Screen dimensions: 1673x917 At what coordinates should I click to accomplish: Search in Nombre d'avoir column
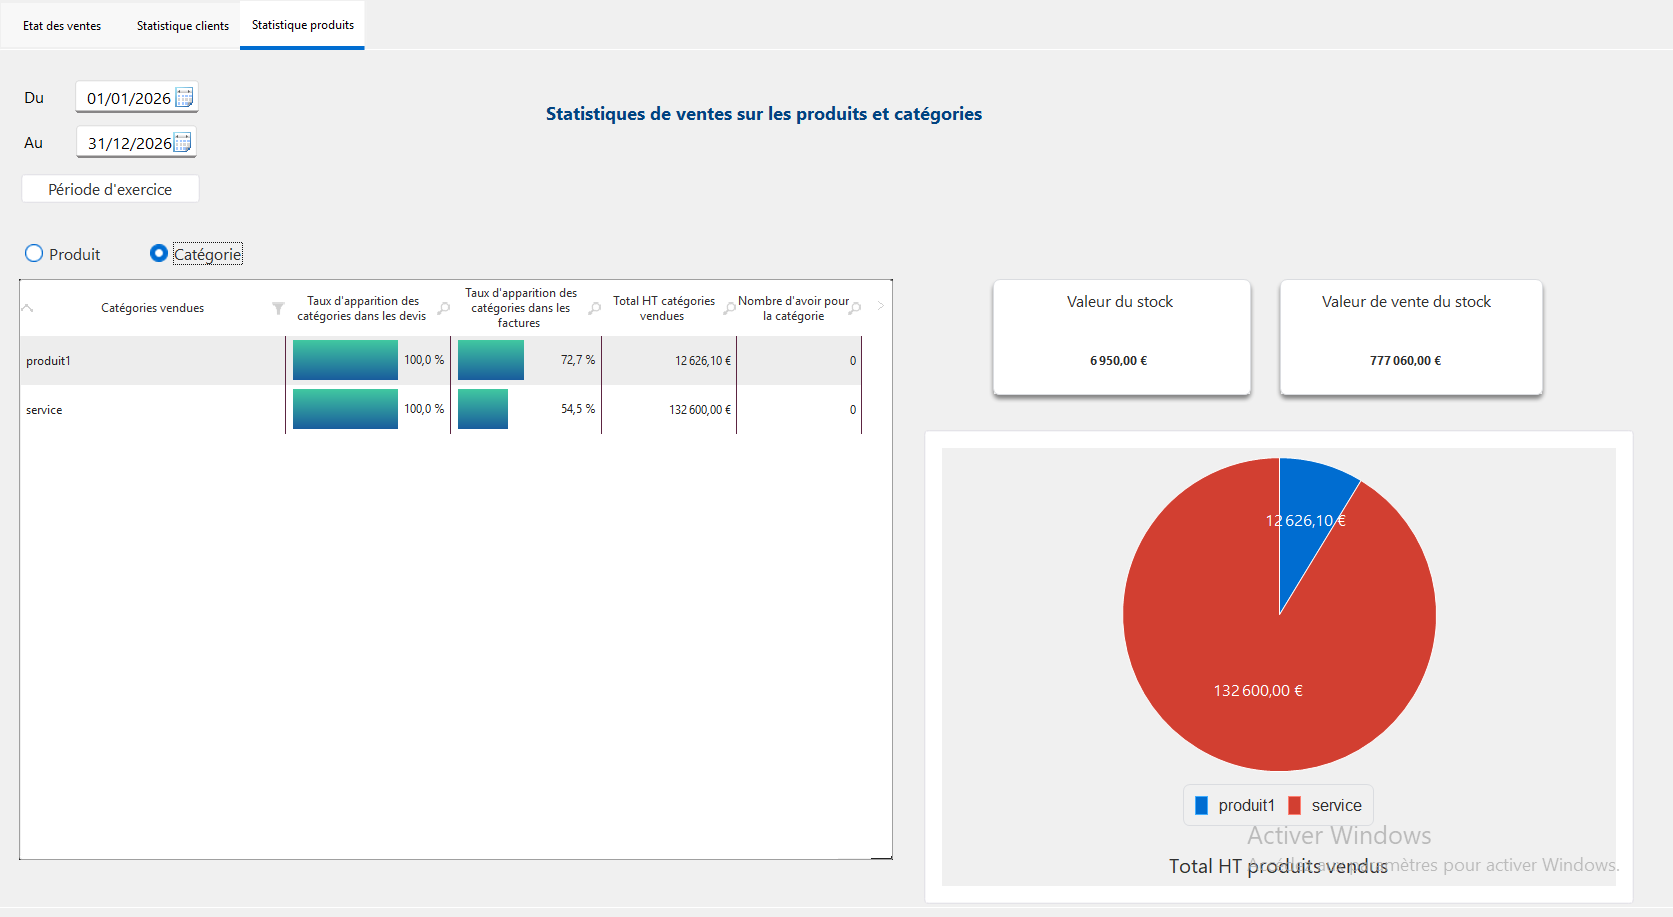point(855,308)
